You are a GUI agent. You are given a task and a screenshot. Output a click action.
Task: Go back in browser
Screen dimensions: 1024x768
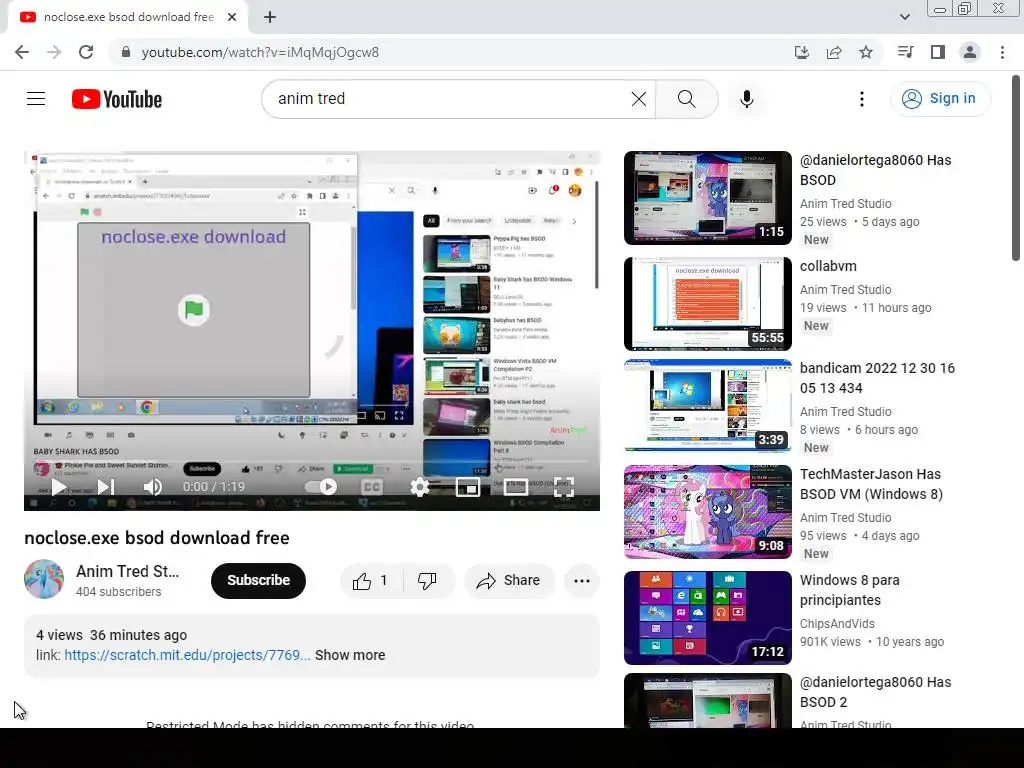(22, 52)
